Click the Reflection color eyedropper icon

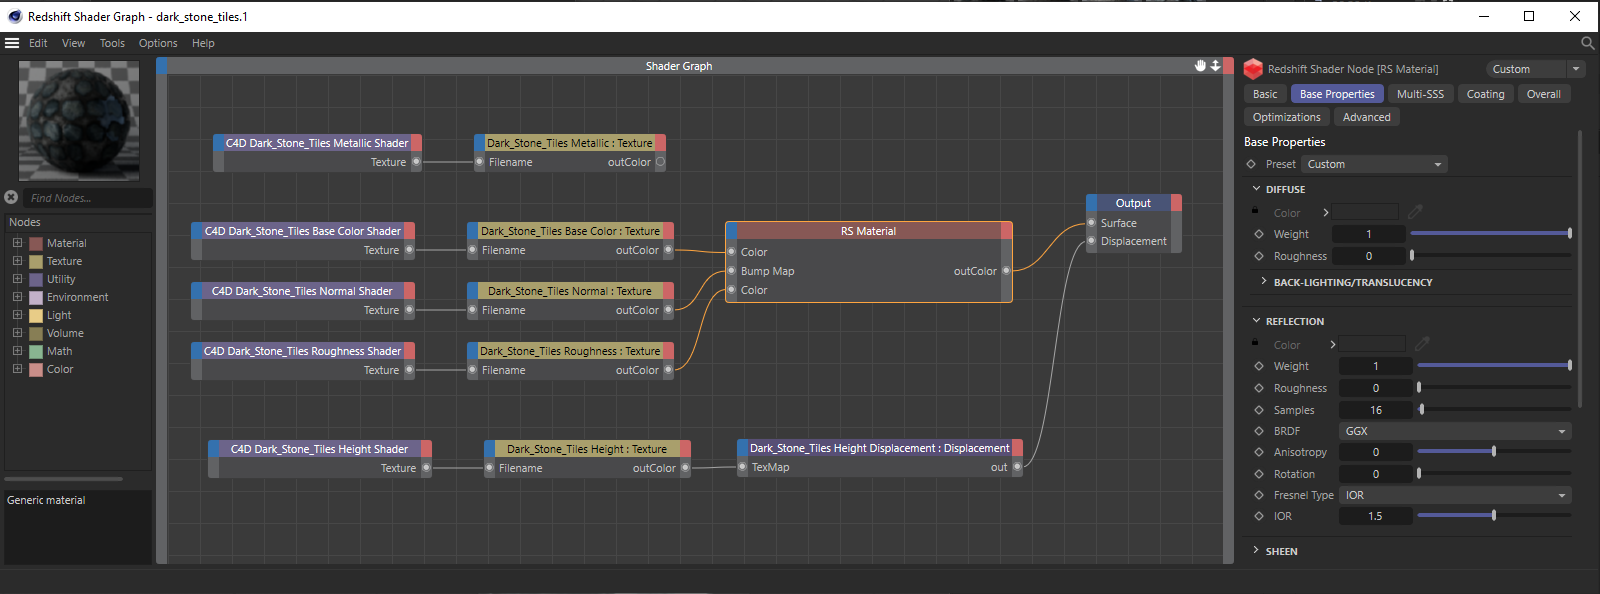coord(1422,344)
